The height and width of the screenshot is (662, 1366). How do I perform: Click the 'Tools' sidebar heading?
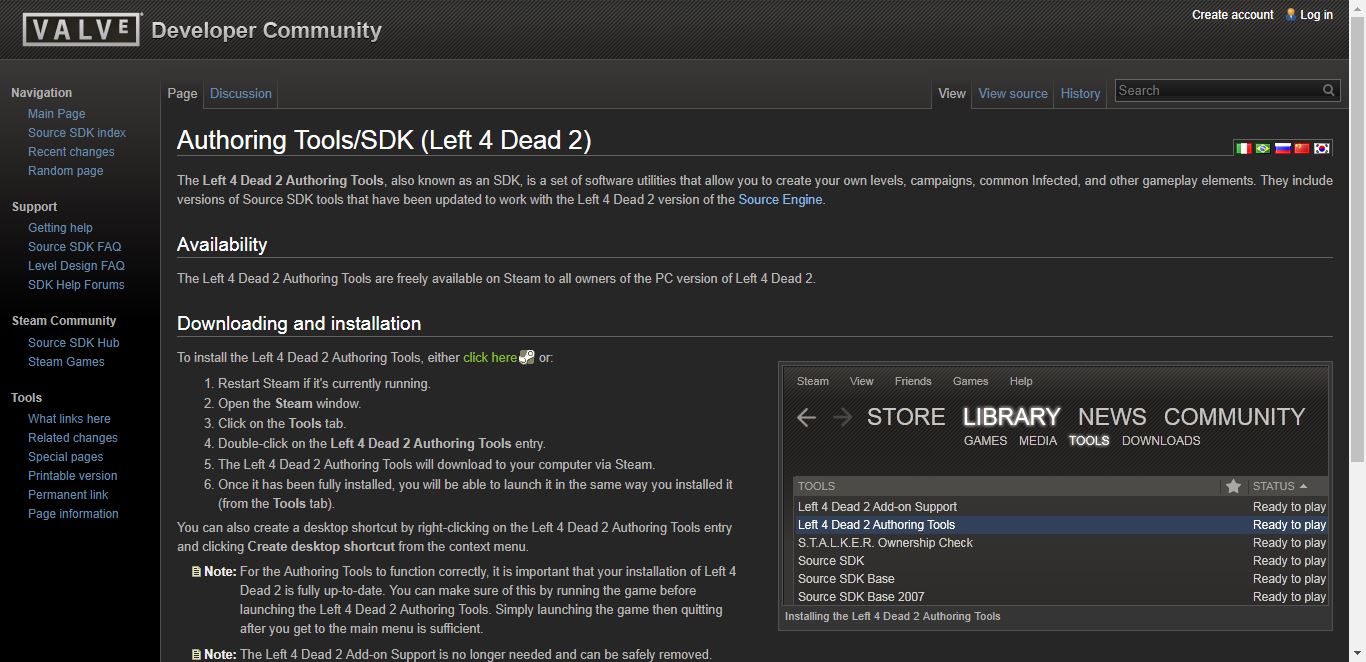pyautogui.click(x=27, y=398)
